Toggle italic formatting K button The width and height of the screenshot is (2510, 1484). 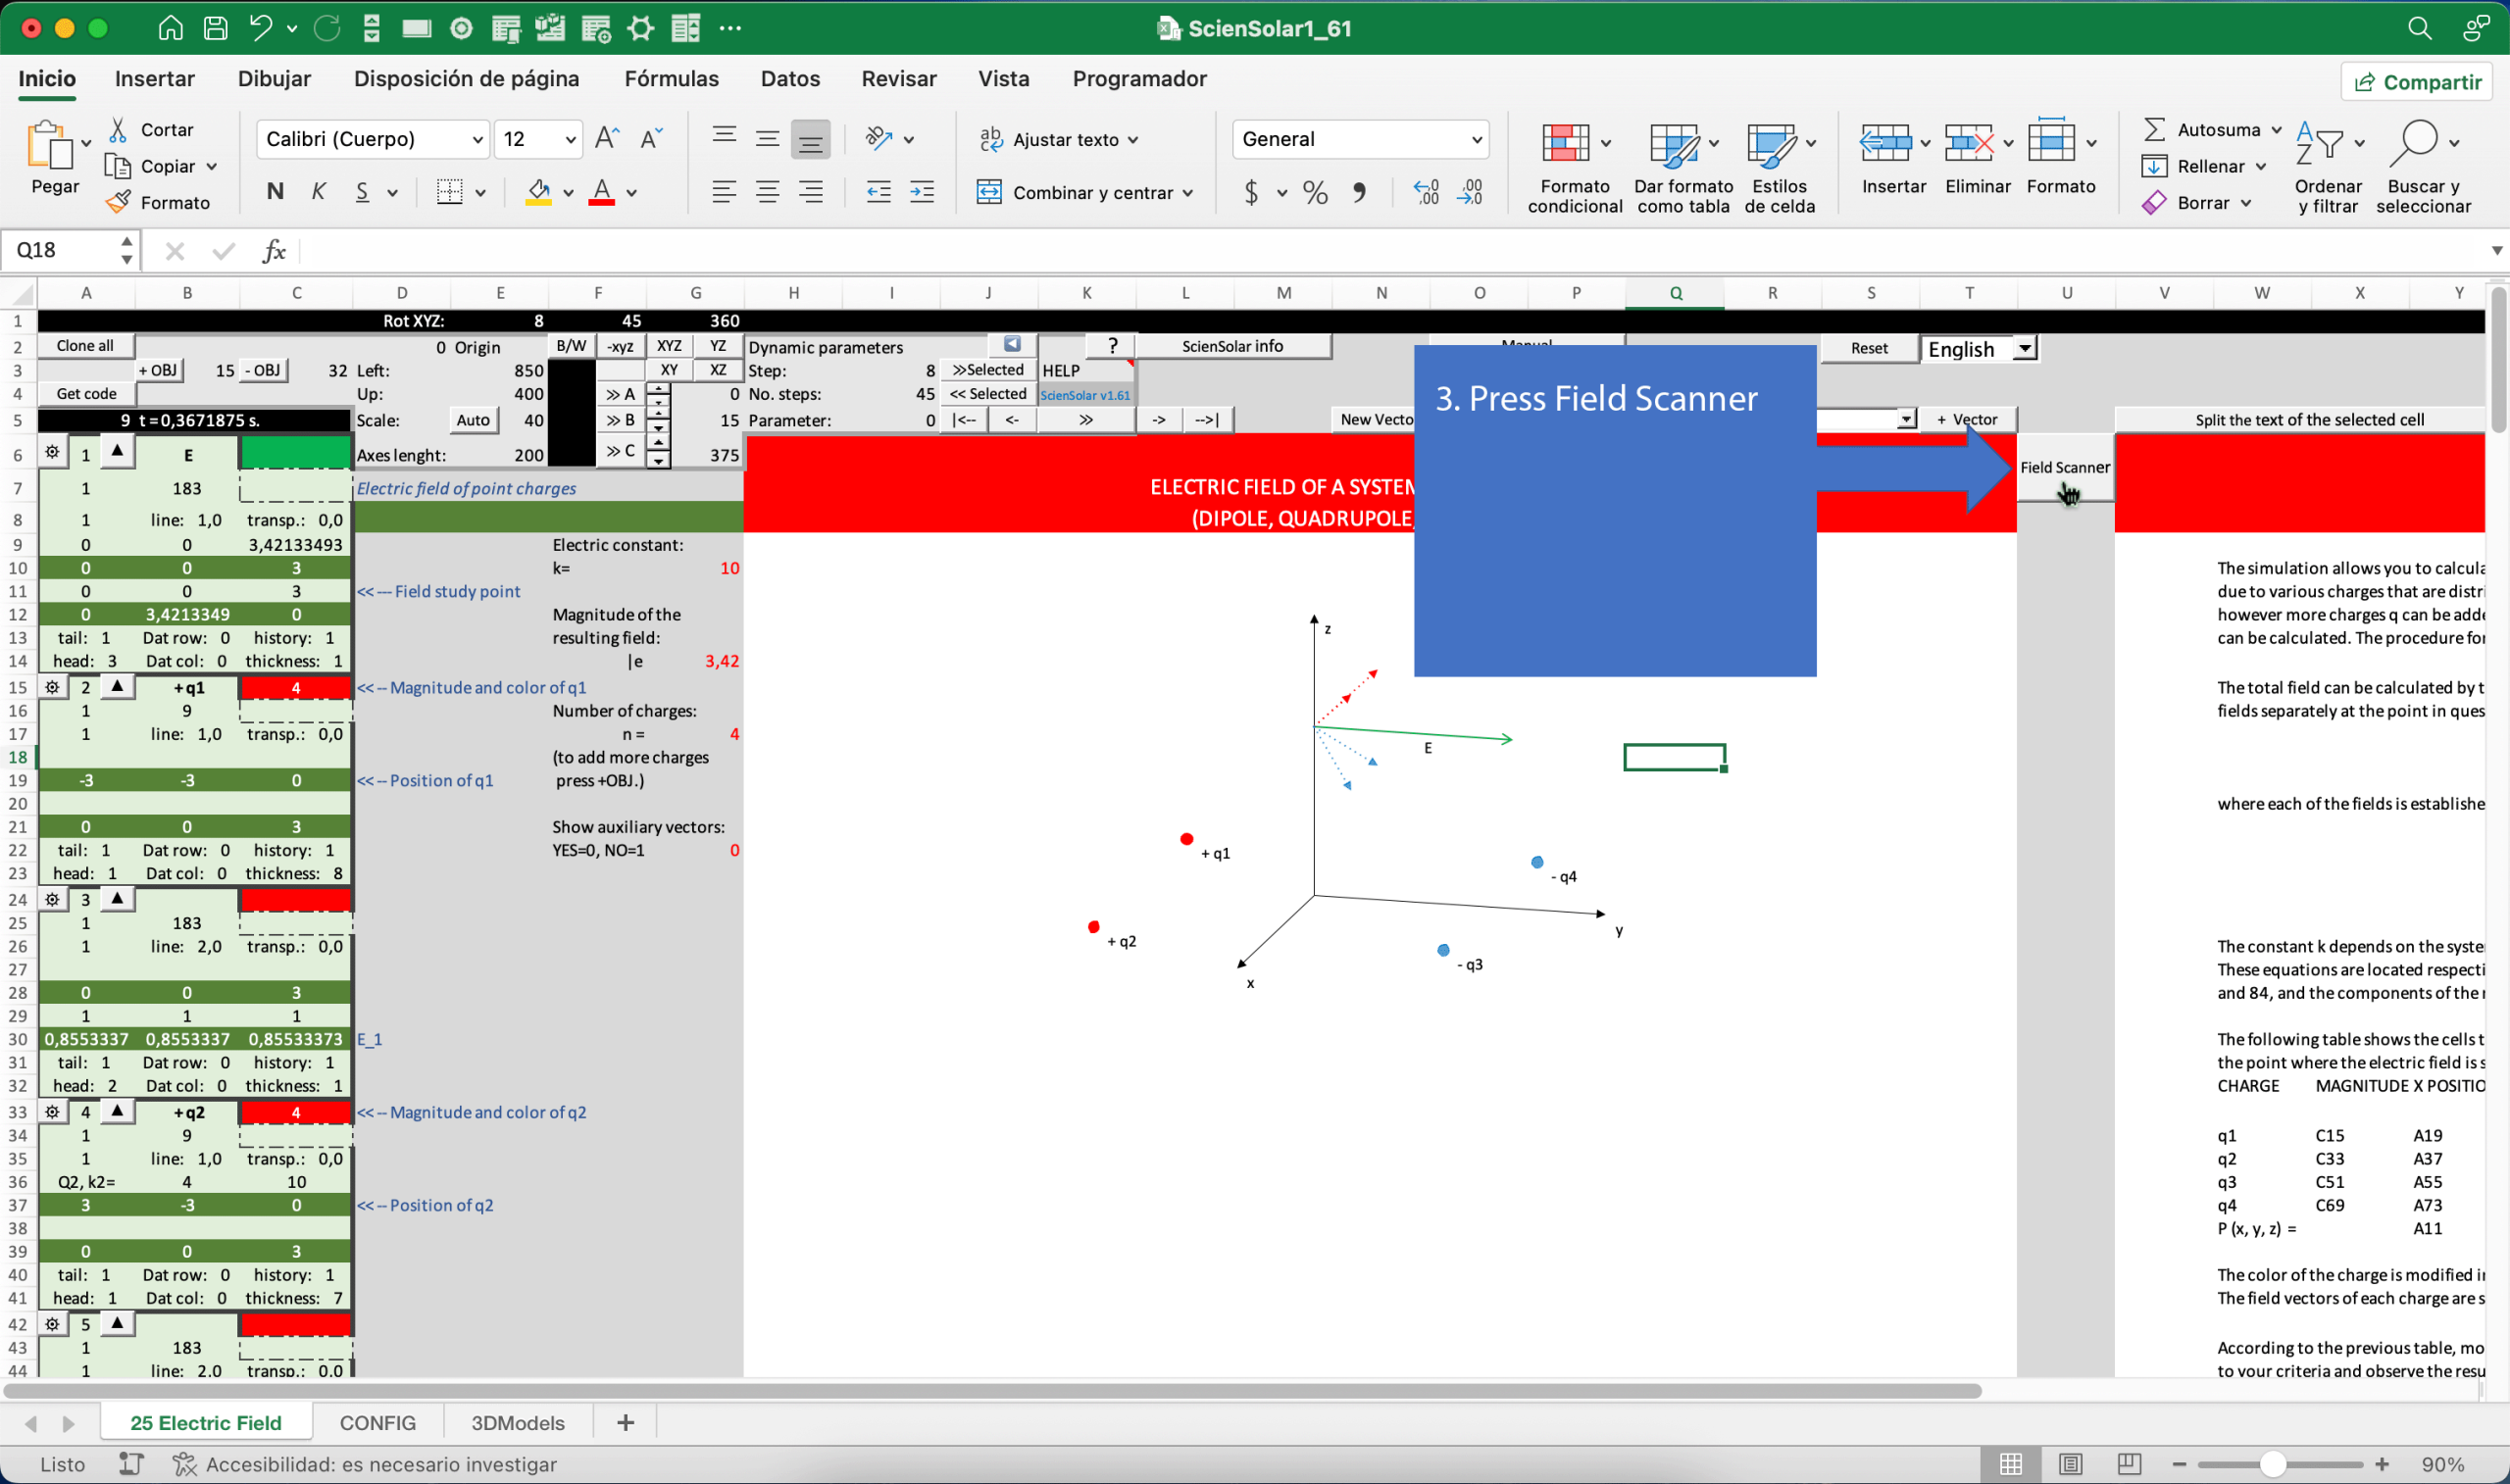tap(319, 192)
